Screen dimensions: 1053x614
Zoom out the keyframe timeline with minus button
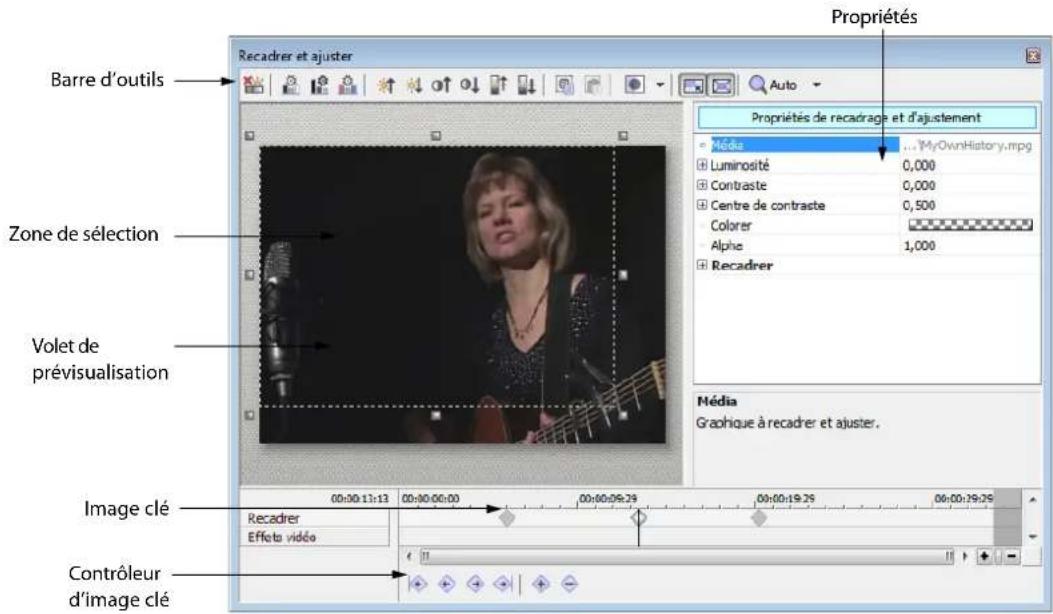1011,556
